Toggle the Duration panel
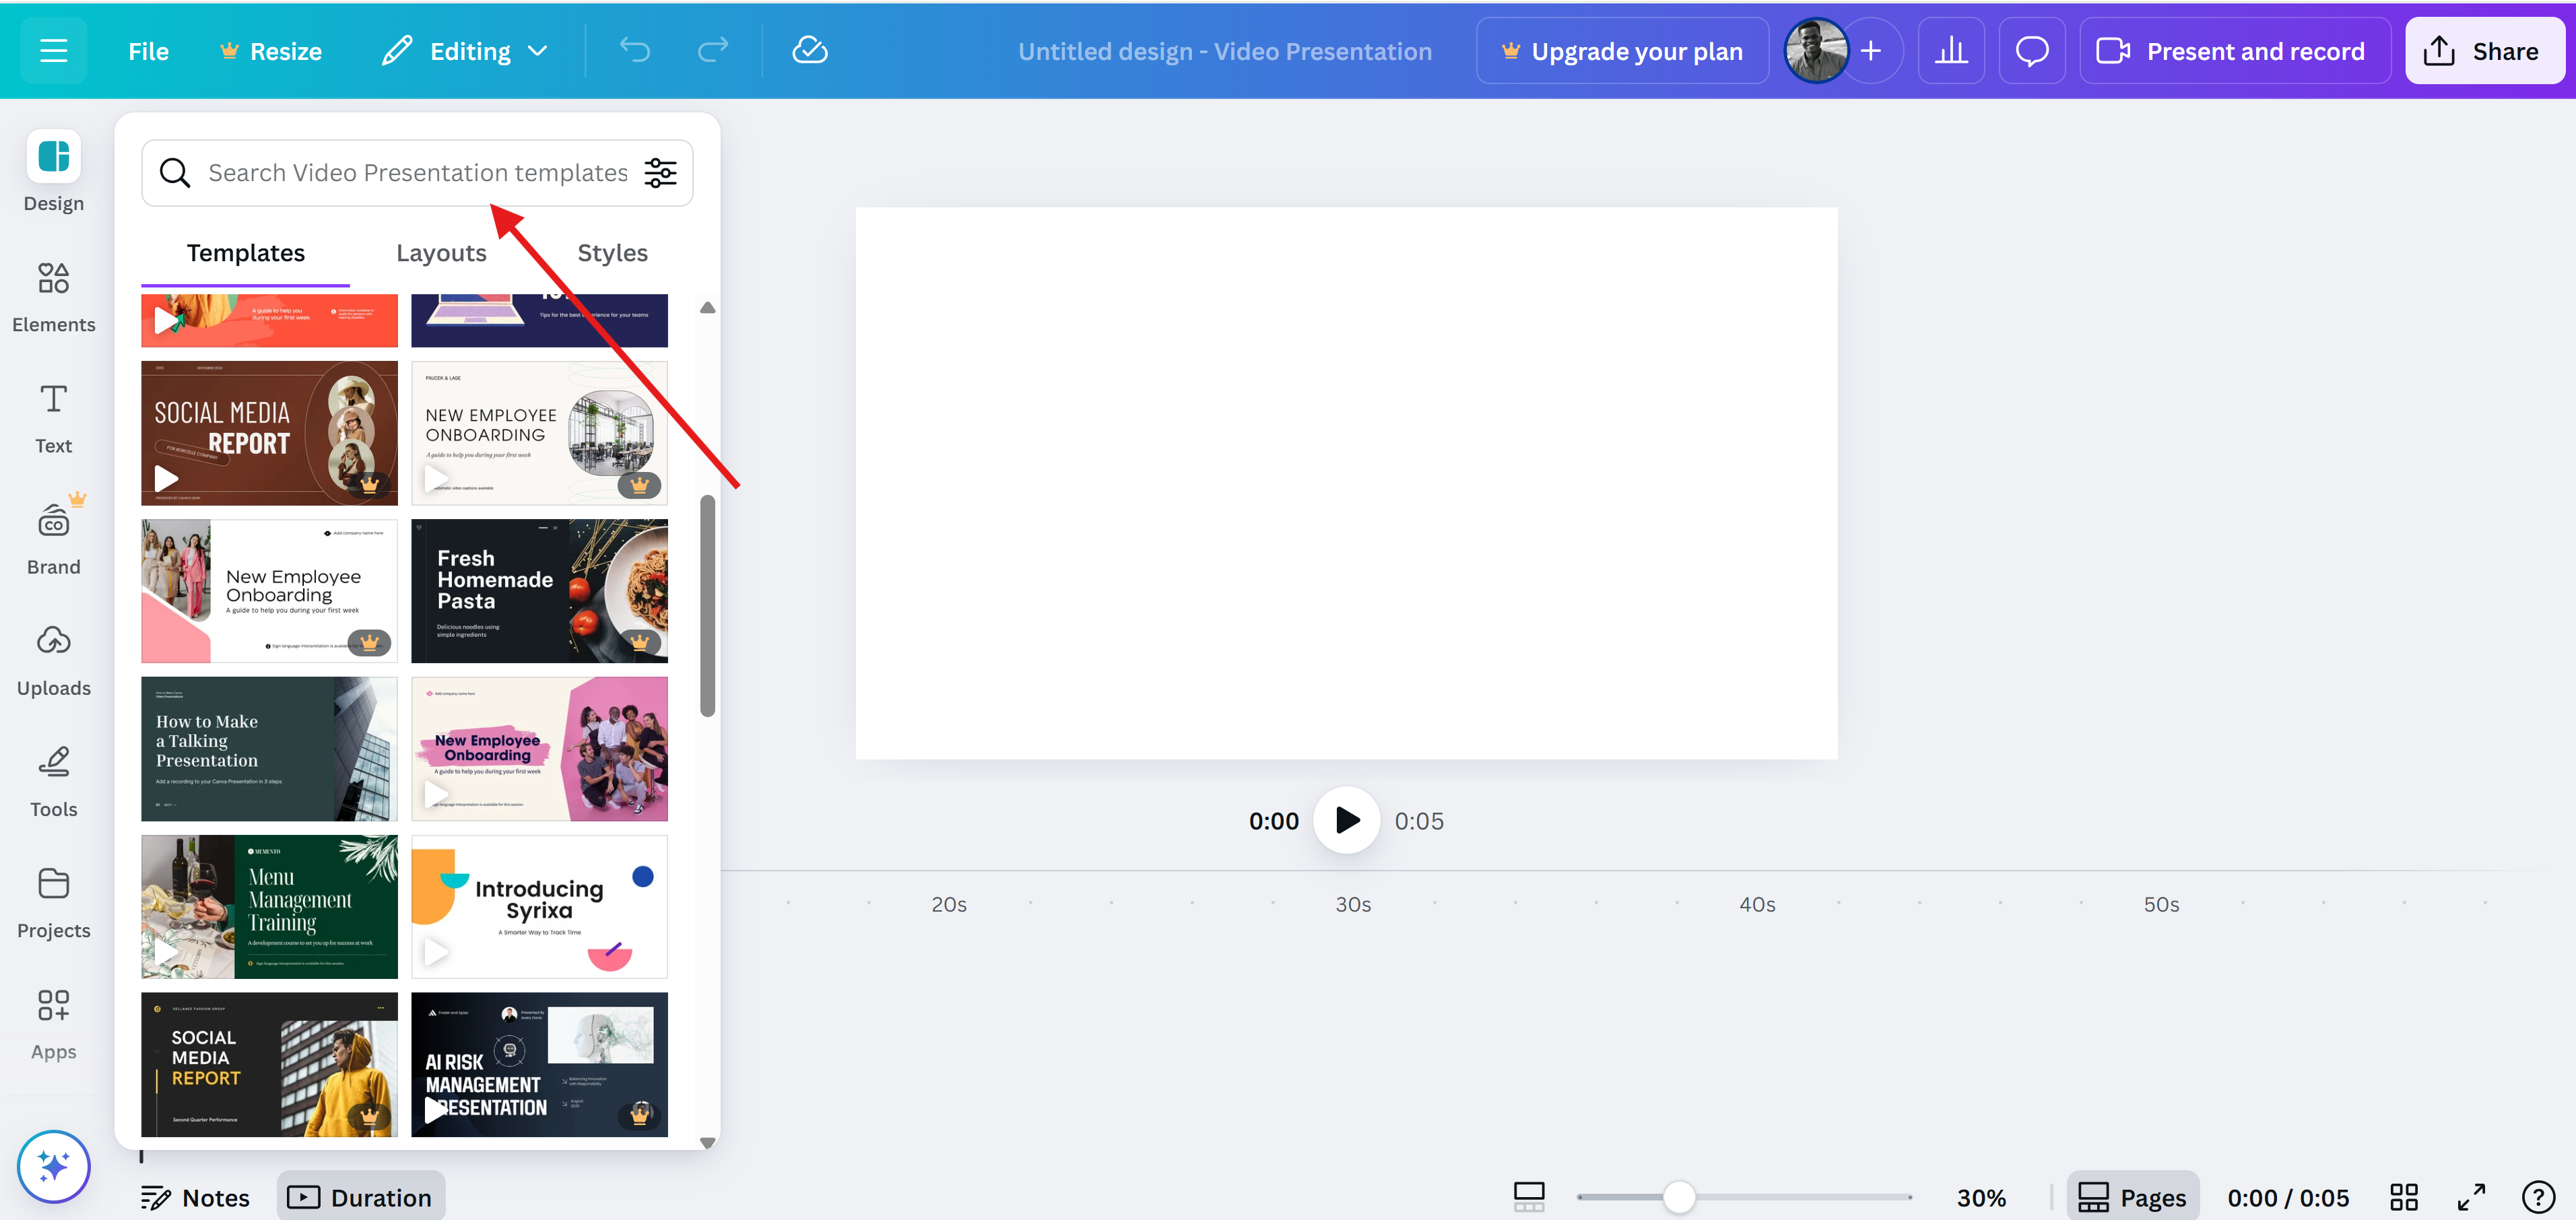The height and width of the screenshot is (1220, 2576). coord(360,1196)
